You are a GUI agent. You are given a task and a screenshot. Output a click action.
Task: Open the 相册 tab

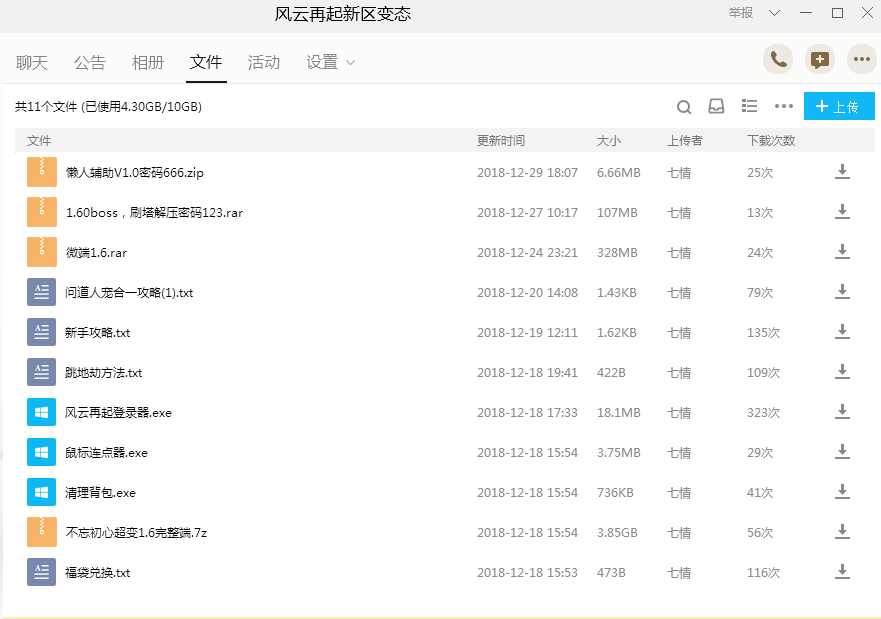147,62
